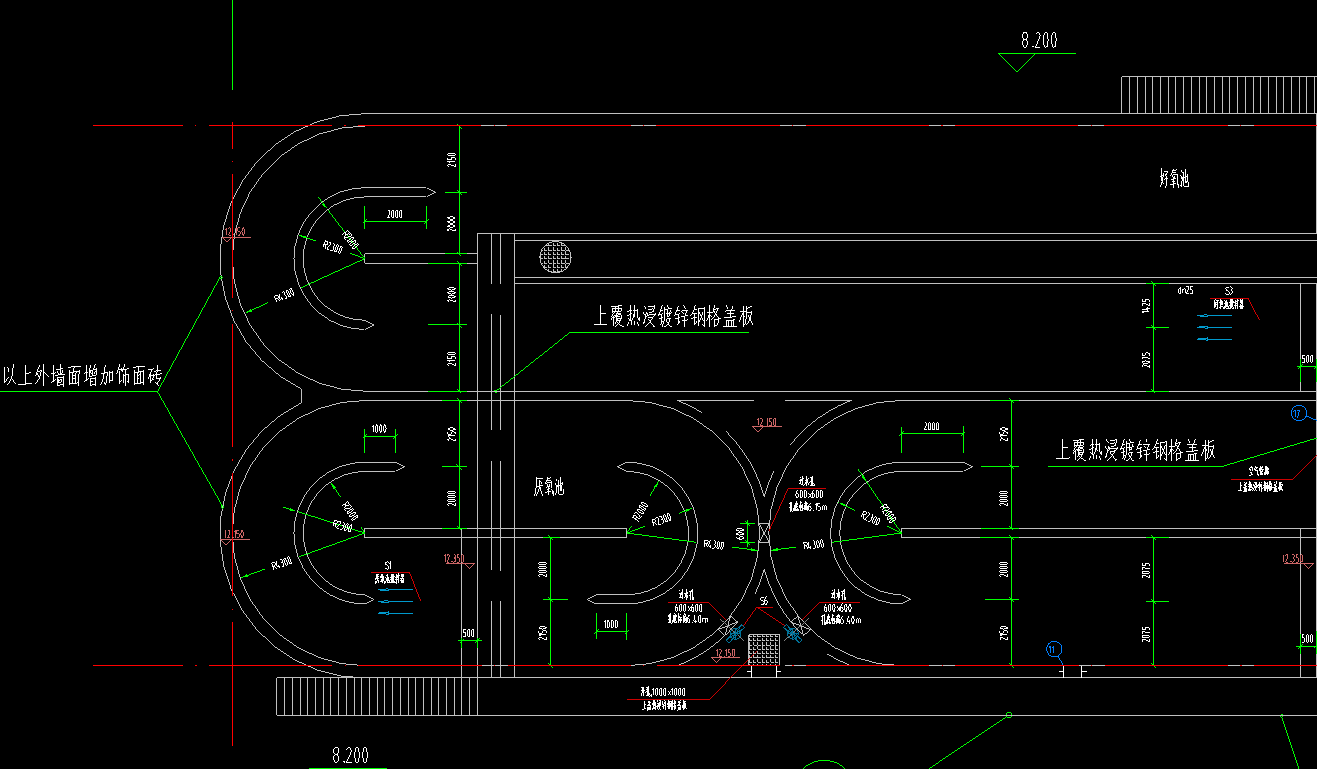Select blue flow arrows under the S1 label

395,601
